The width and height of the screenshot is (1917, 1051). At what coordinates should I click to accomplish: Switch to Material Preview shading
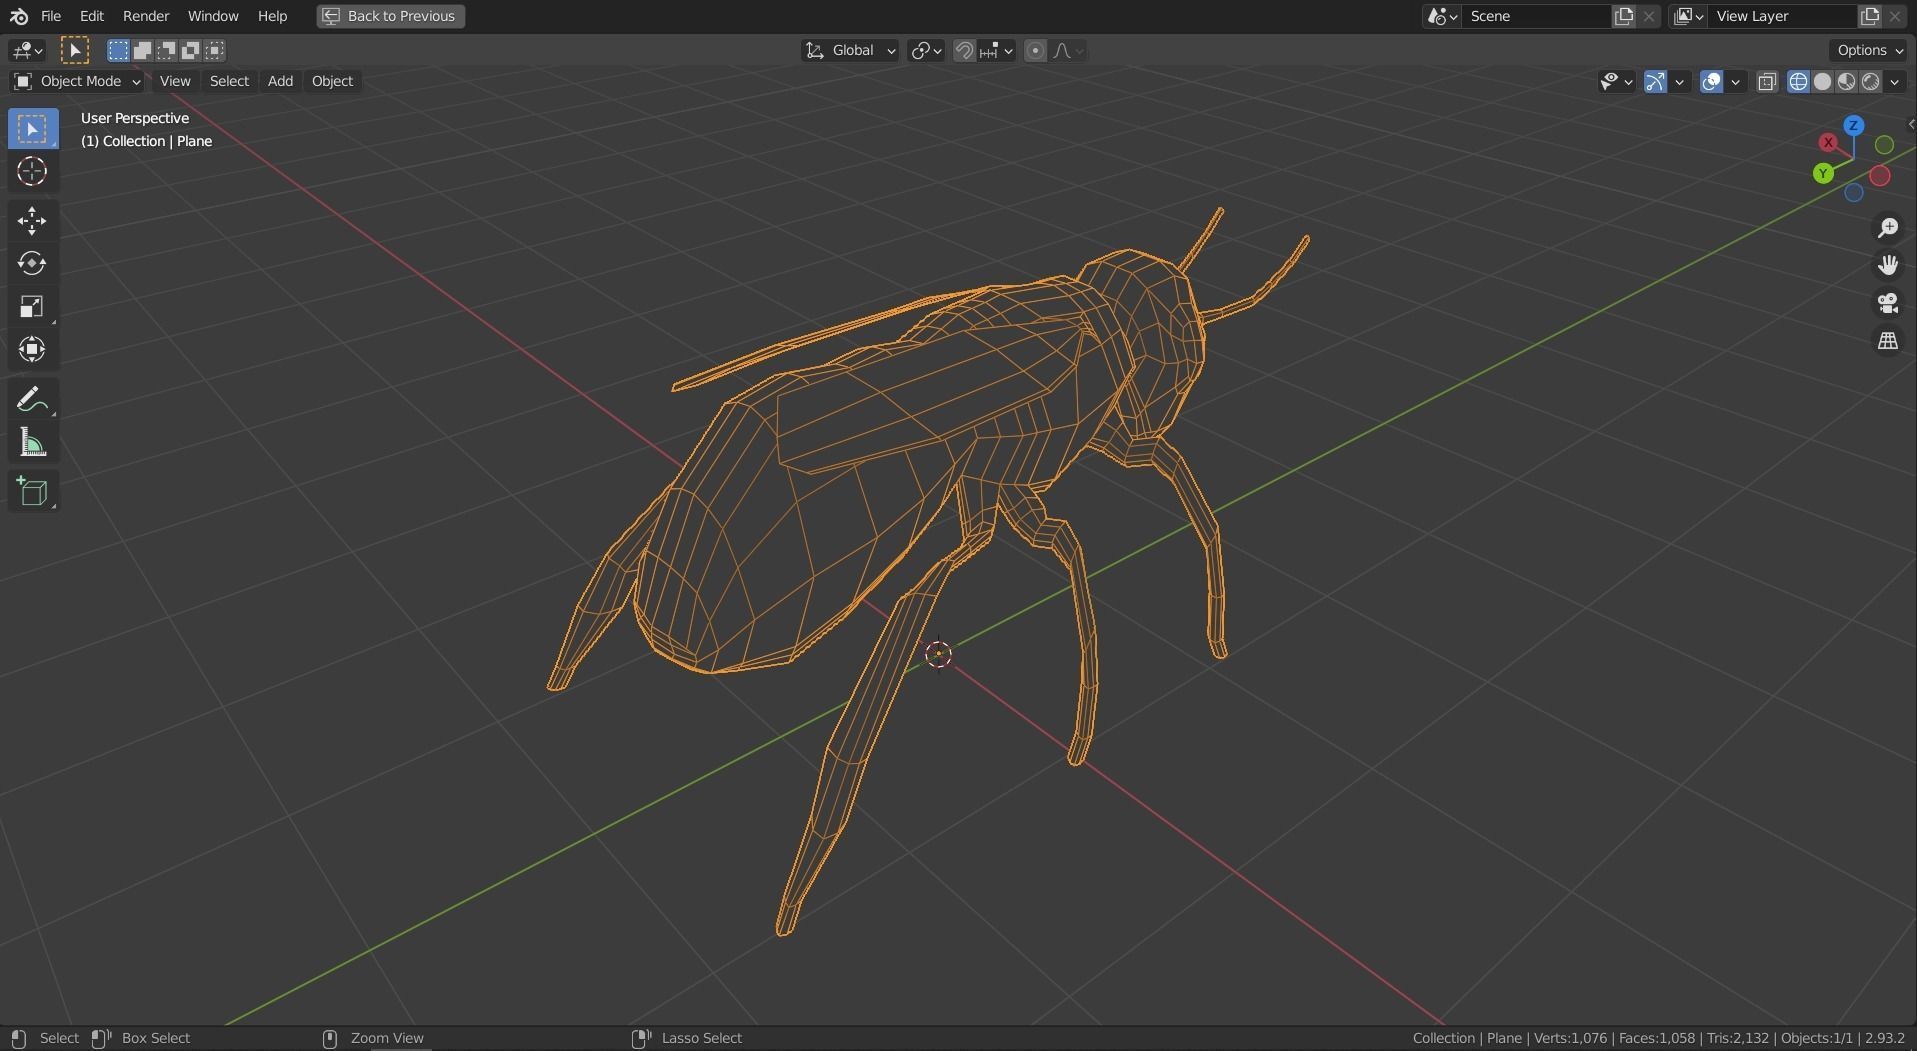tap(1846, 82)
